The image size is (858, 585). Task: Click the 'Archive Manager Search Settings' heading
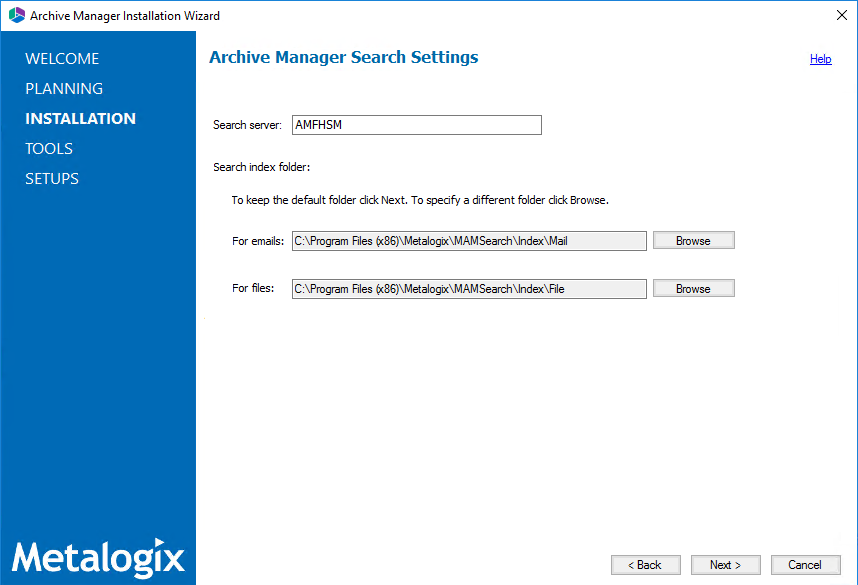tap(344, 57)
